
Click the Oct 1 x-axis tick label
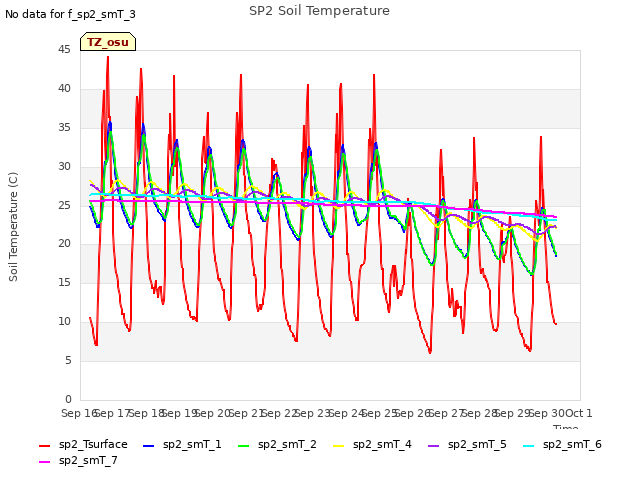pos(578,413)
